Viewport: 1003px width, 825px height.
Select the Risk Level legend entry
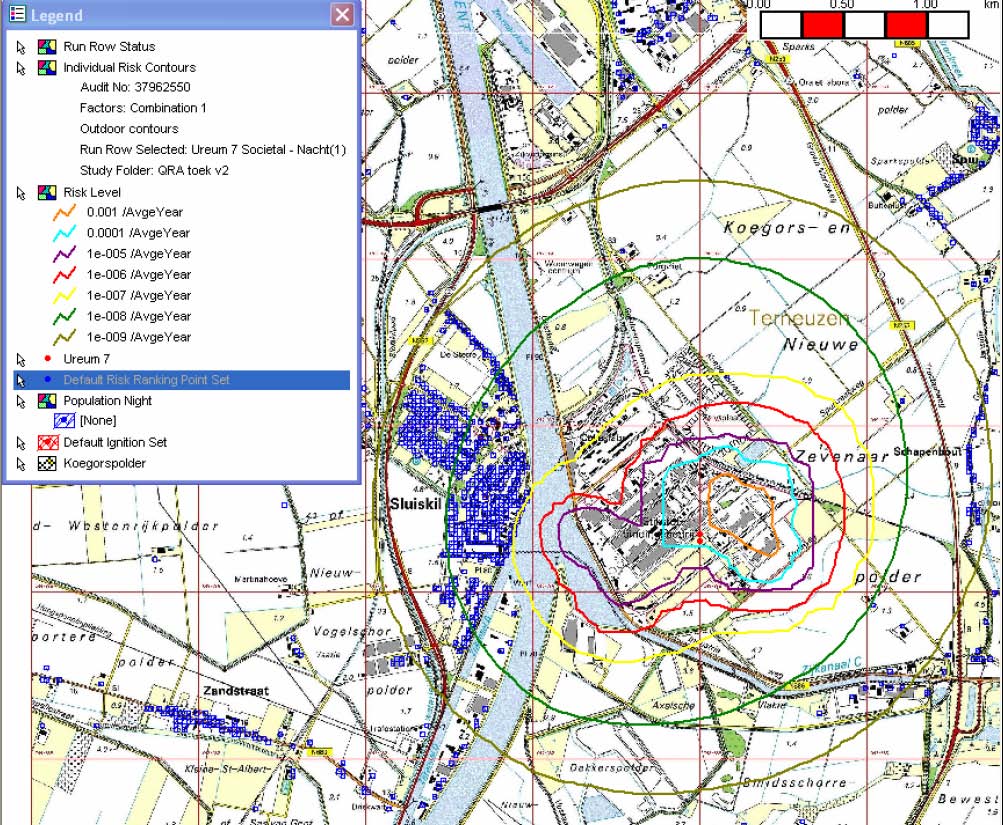(x=91, y=192)
